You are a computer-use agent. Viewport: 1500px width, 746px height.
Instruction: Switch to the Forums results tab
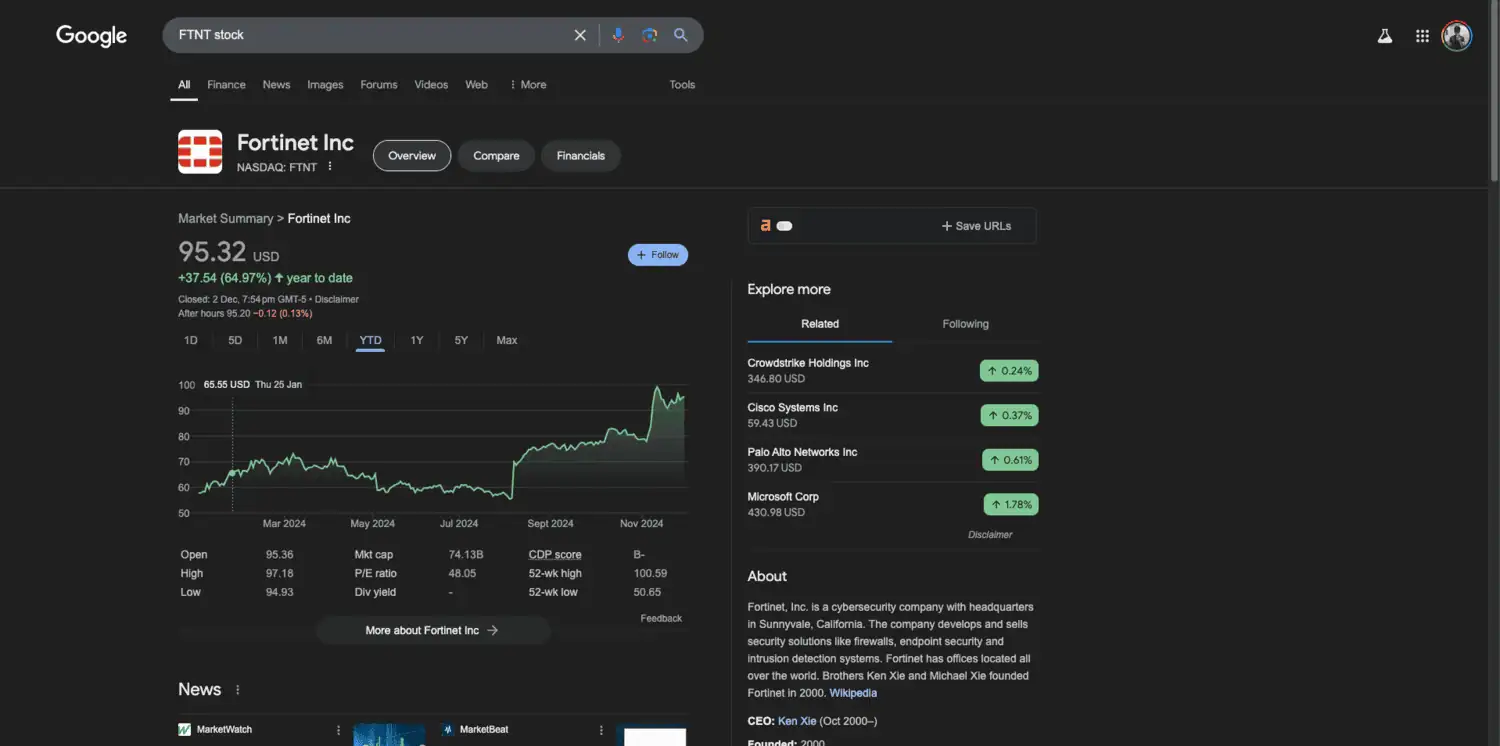pos(379,85)
